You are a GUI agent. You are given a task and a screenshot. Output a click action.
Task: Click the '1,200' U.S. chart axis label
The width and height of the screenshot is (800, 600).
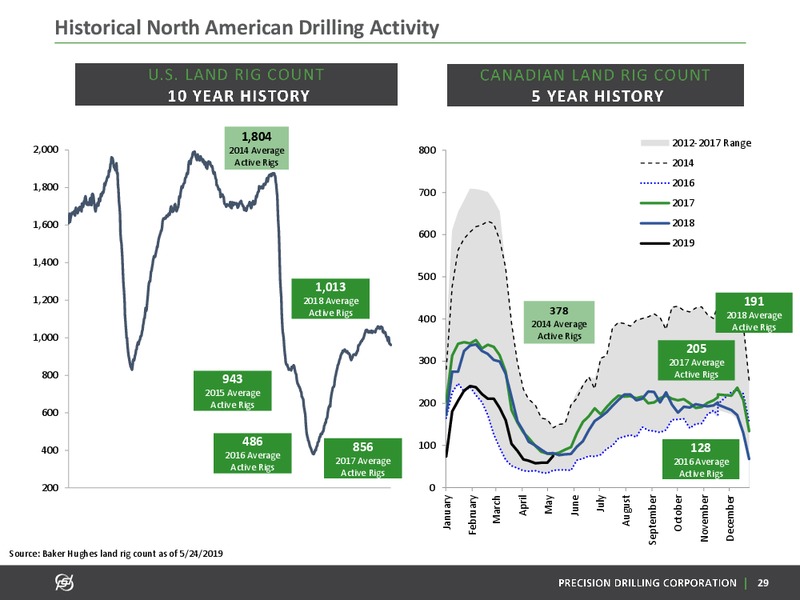tap(46, 299)
